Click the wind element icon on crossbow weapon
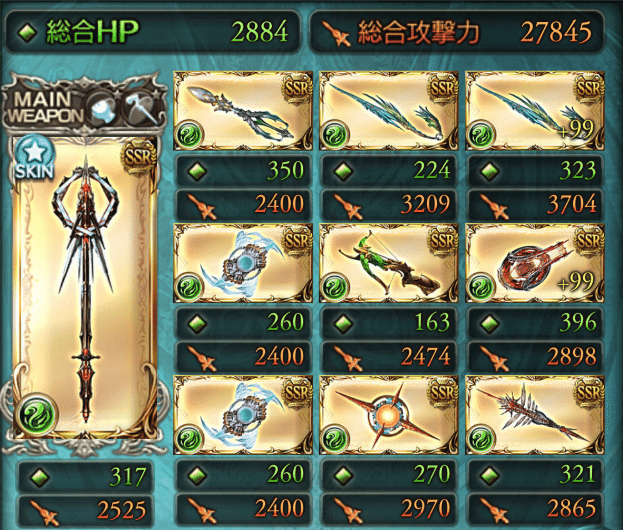Screen dimensions: 623x530 (x=335, y=287)
